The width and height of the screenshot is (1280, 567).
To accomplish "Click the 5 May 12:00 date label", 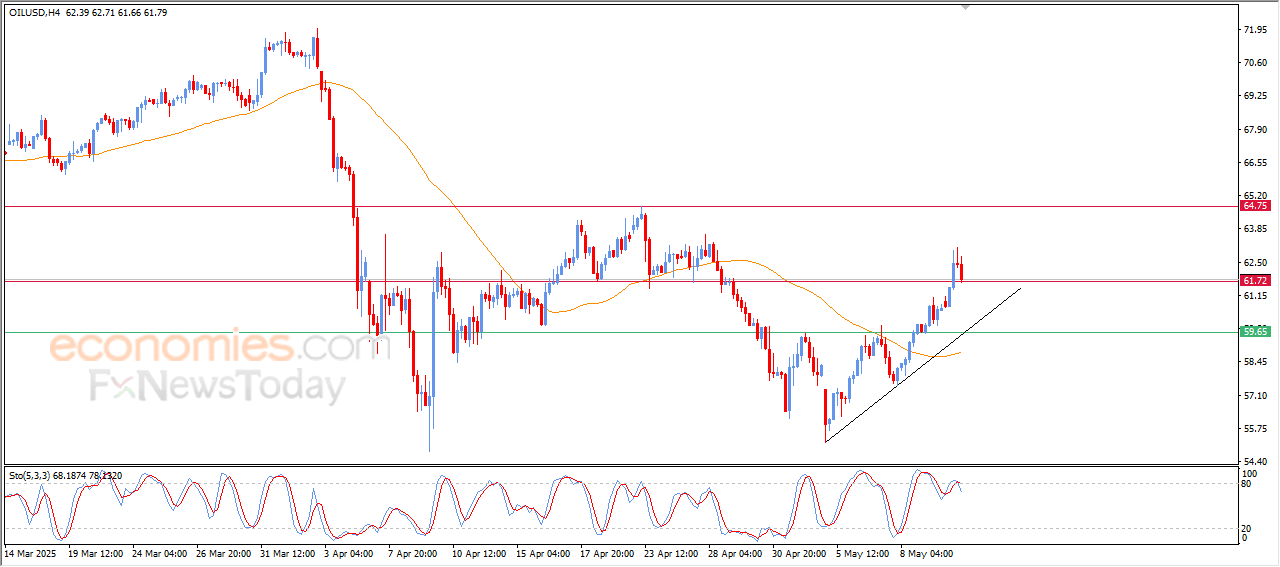I will click(861, 552).
